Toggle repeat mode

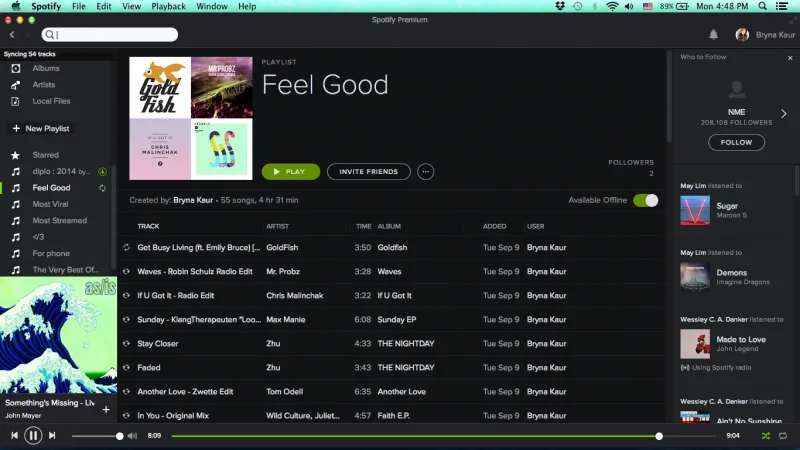(785, 436)
